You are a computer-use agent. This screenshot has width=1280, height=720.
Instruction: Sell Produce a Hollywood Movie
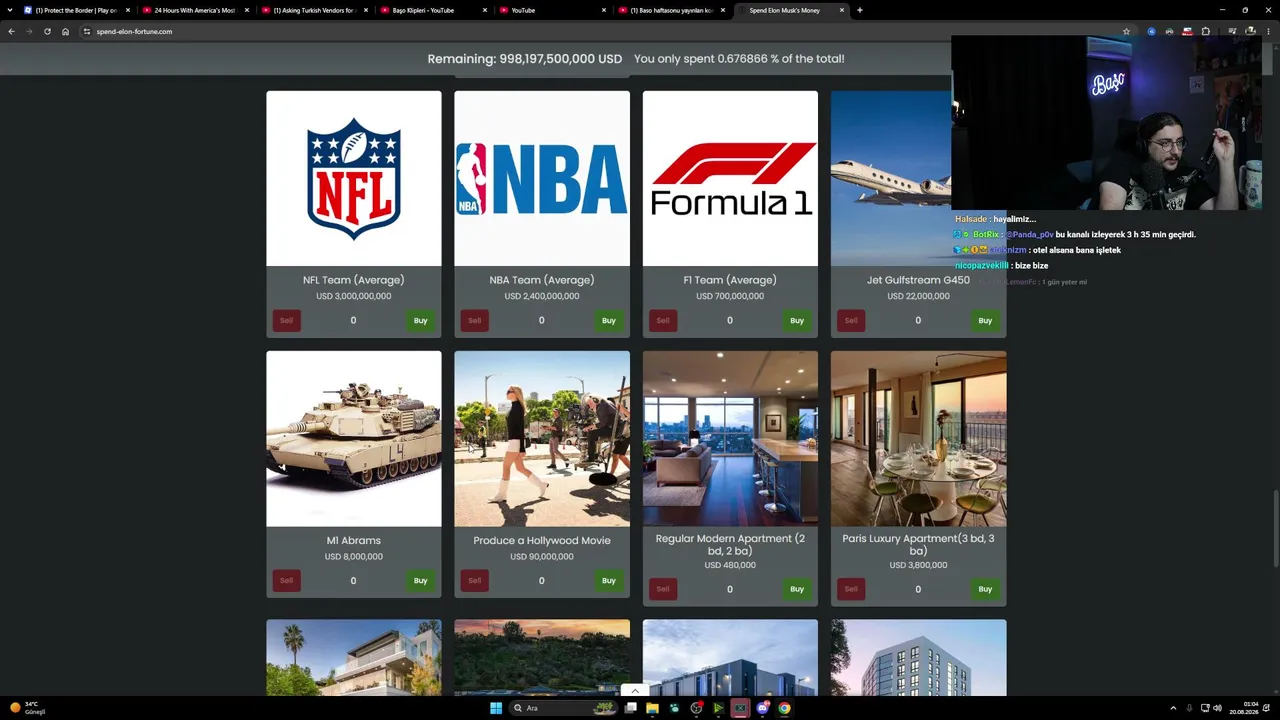pyautogui.click(x=475, y=581)
